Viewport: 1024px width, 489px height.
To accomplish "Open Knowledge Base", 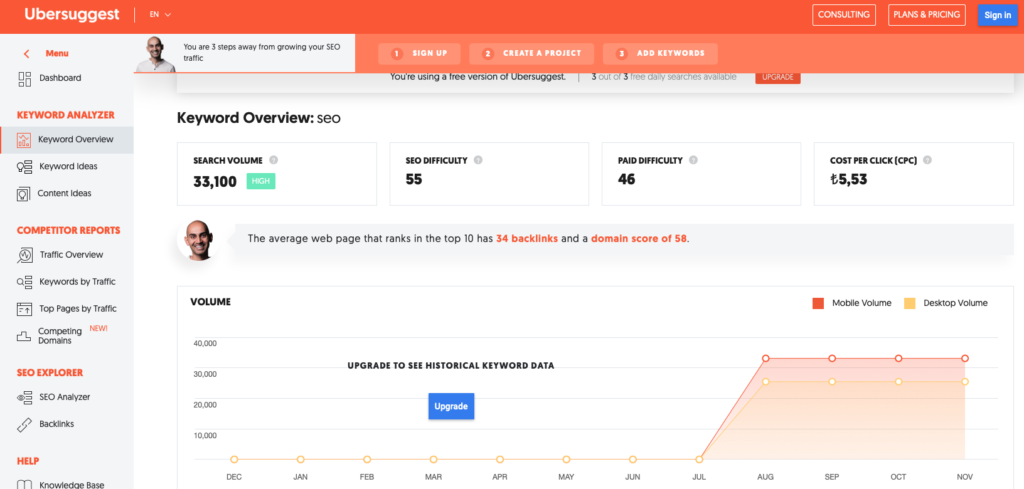I will [x=71, y=485].
